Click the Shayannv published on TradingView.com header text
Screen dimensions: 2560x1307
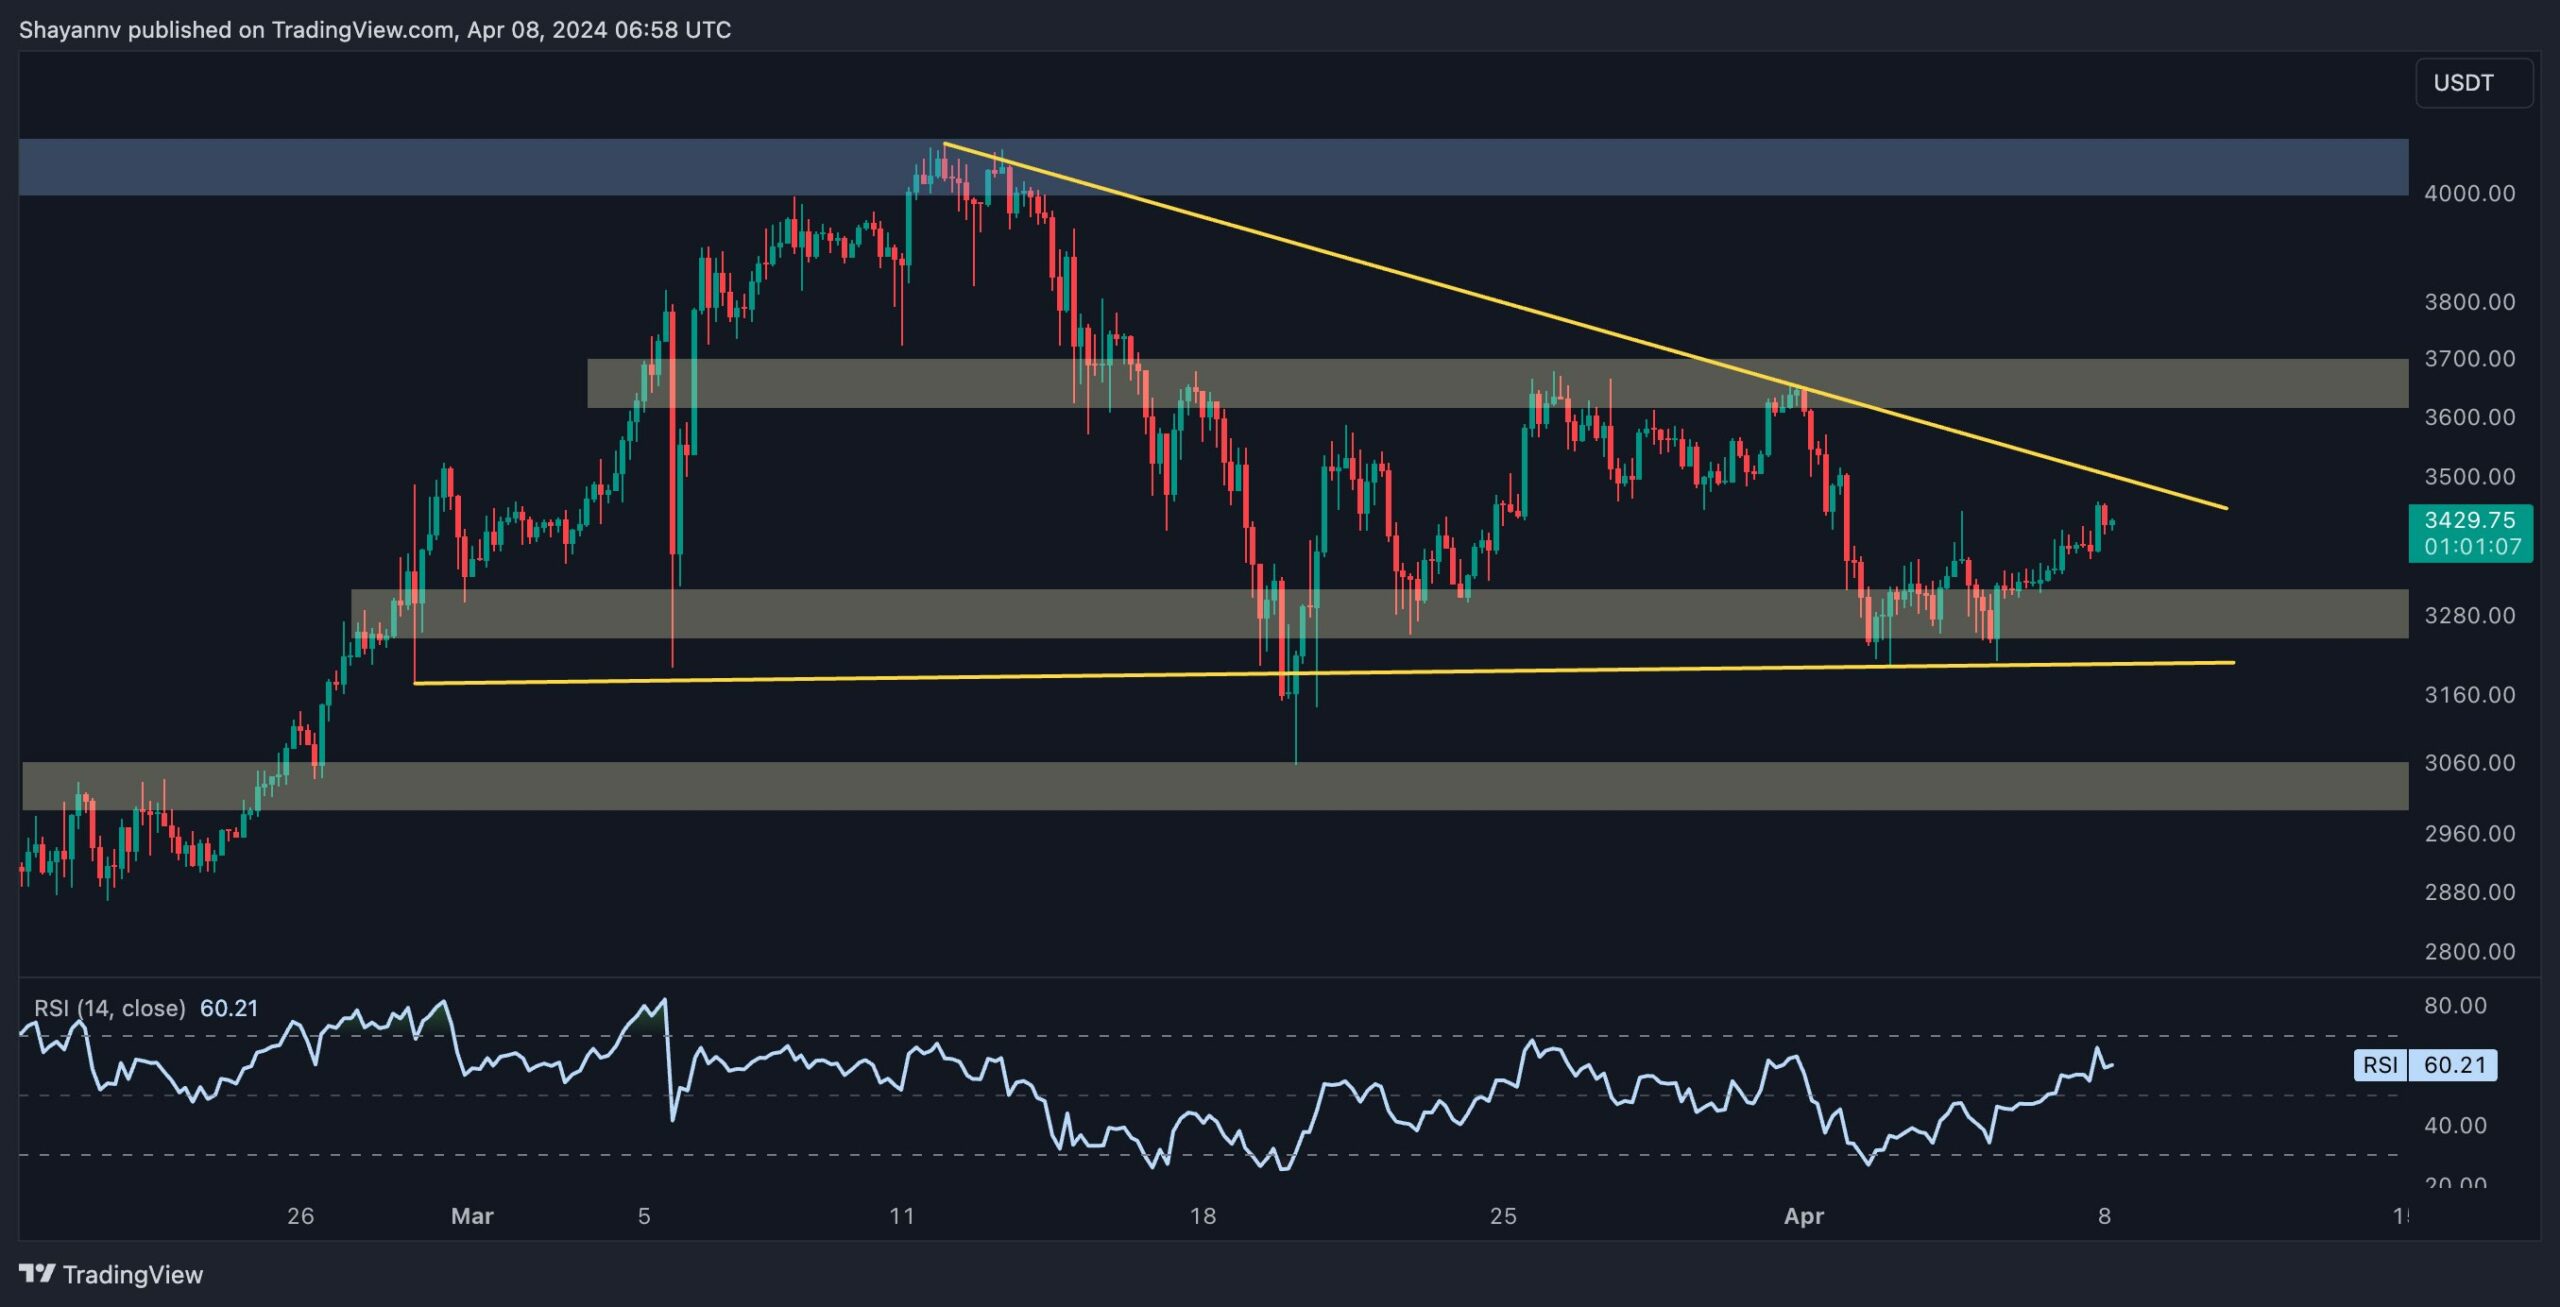(375, 30)
